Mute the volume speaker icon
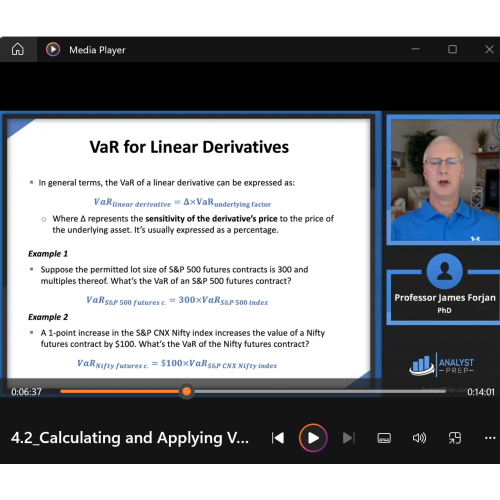This screenshot has height=500, width=500. click(x=419, y=438)
